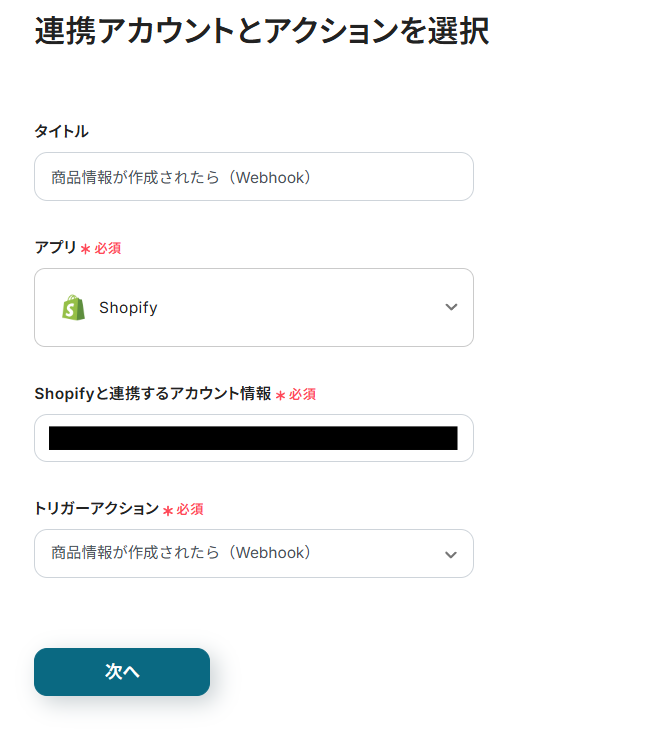Viewport: 670px width, 736px height.
Task: Click the アプリ field label
Action: [55, 247]
